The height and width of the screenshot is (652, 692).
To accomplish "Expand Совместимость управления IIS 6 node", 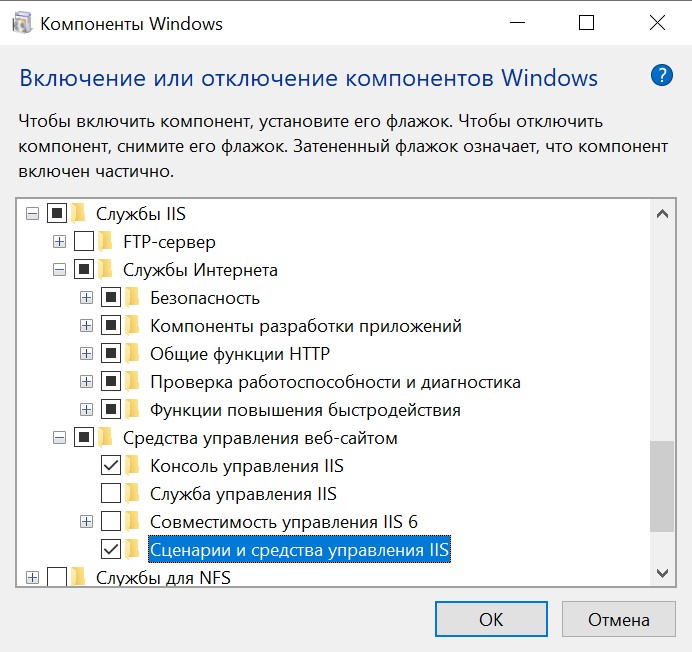I will pos(86,522).
